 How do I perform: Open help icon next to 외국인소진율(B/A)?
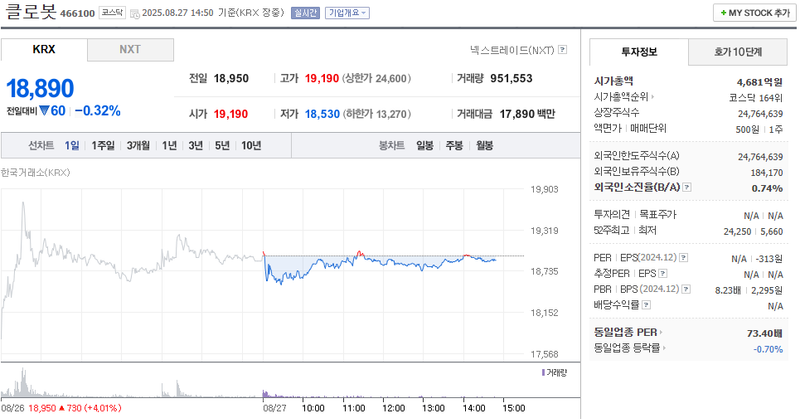pos(687,187)
